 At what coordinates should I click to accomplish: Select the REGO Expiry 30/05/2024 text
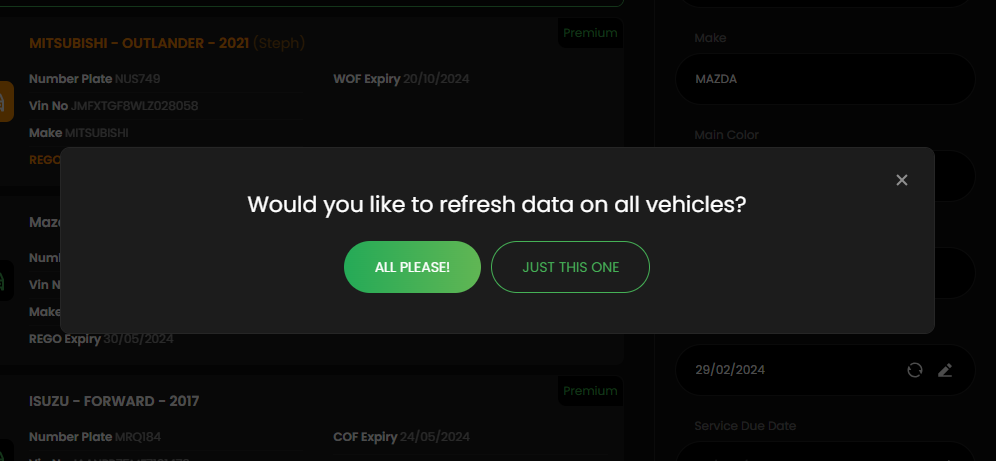click(101, 339)
